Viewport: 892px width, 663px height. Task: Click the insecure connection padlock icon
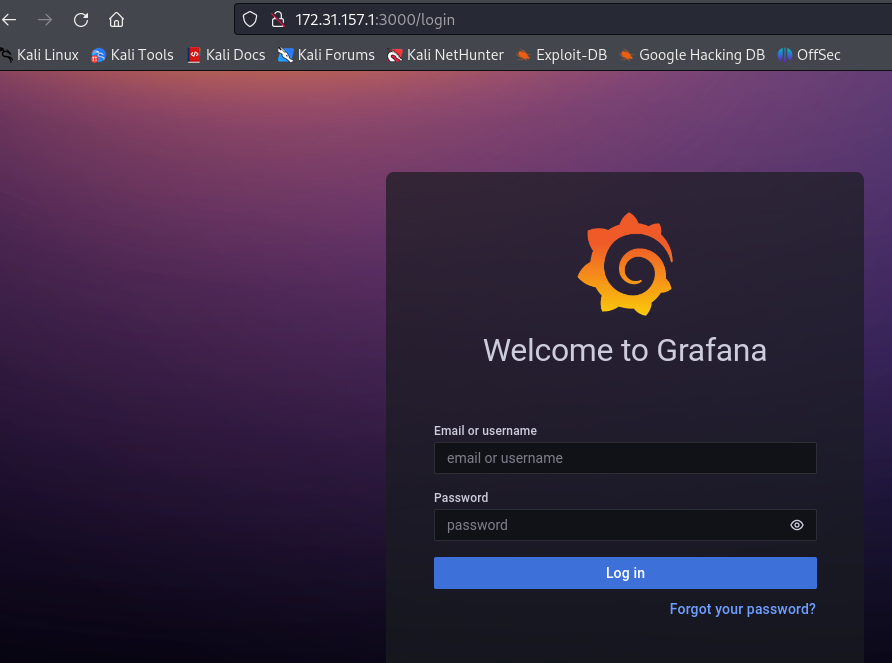coord(278,20)
